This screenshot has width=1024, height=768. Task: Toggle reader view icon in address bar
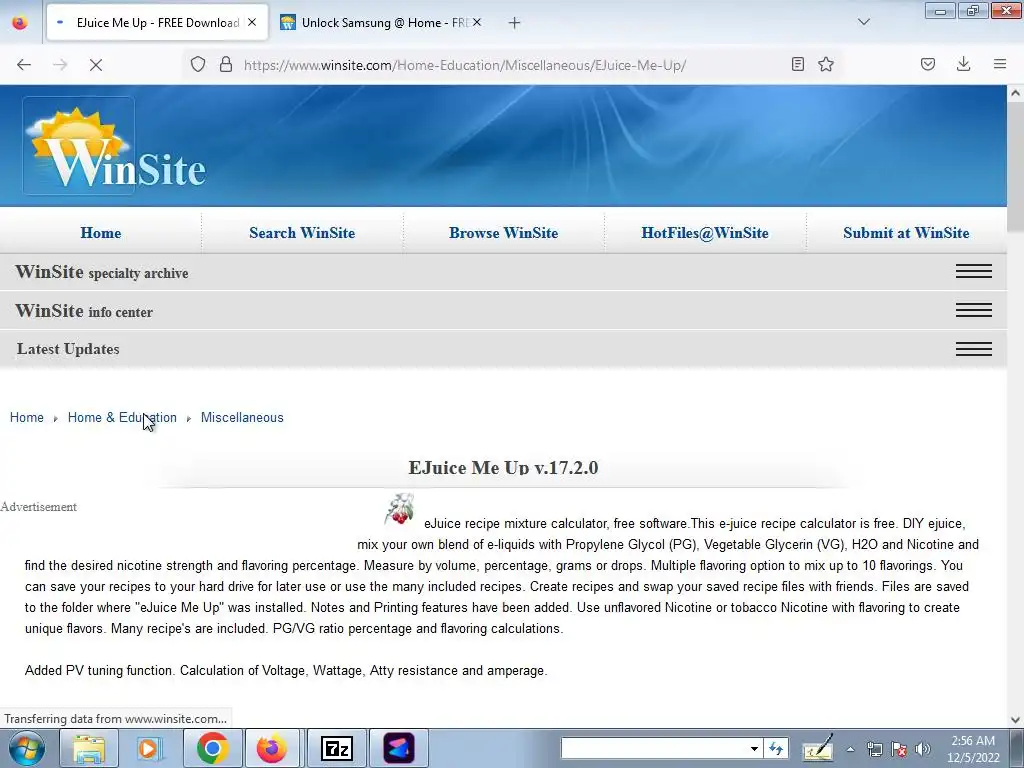[797, 64]
